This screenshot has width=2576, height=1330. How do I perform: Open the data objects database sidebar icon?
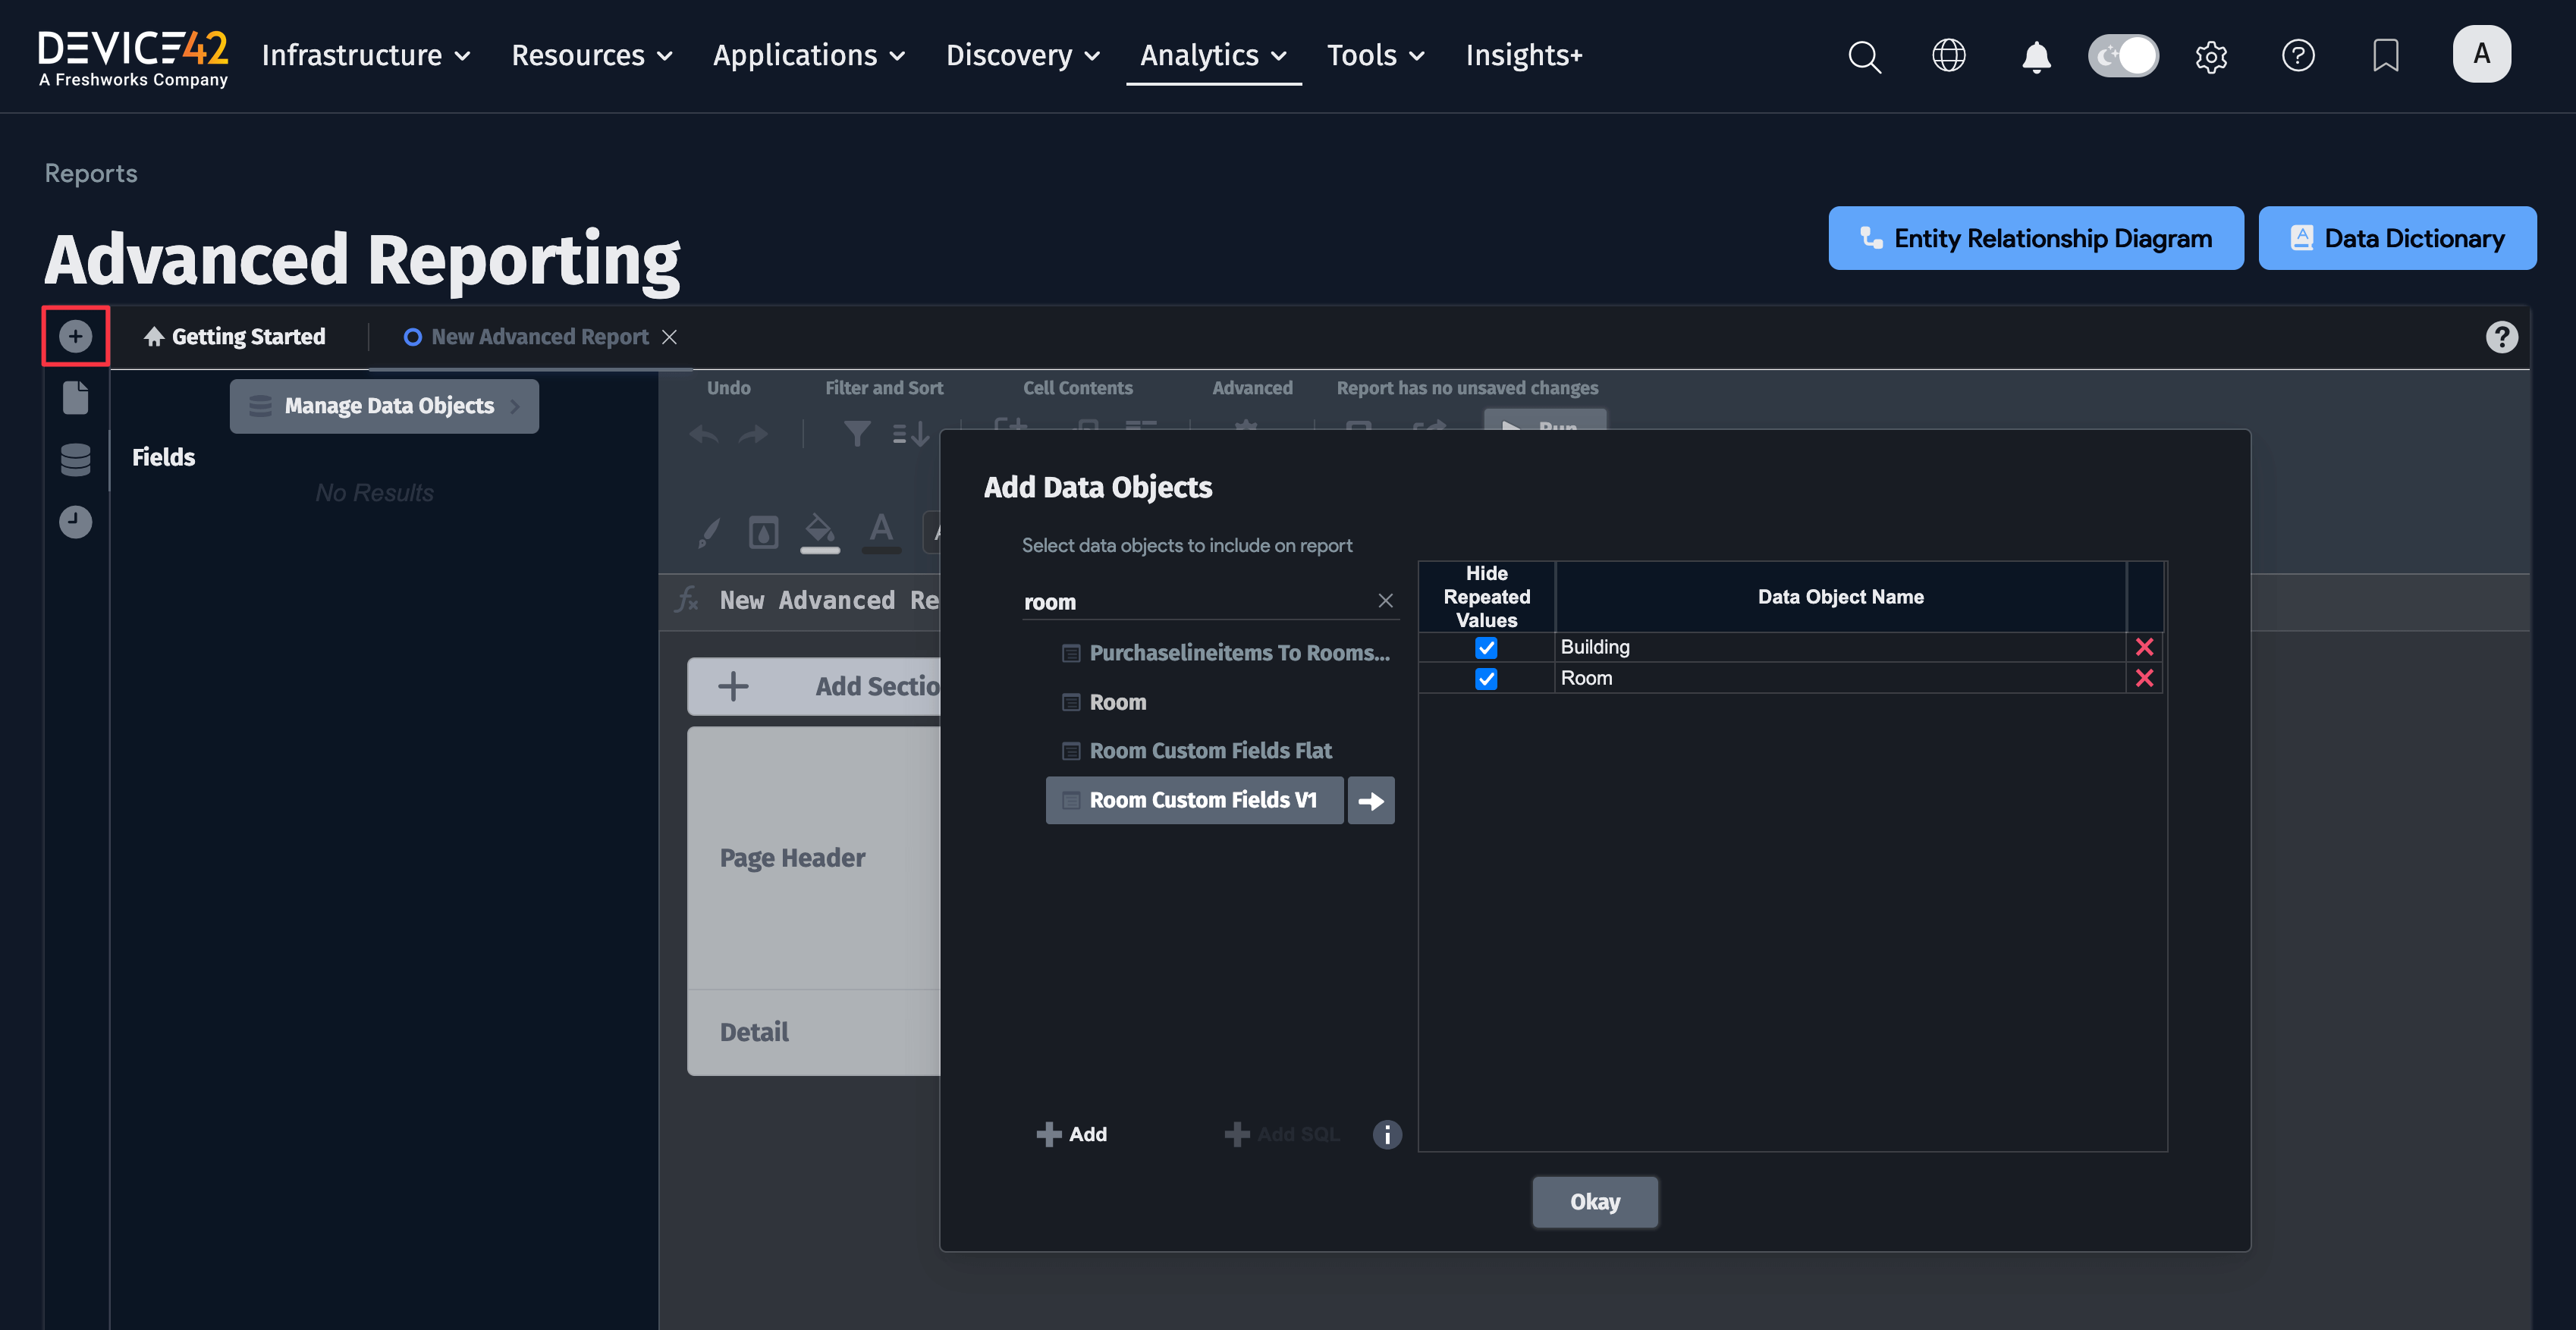76,460
